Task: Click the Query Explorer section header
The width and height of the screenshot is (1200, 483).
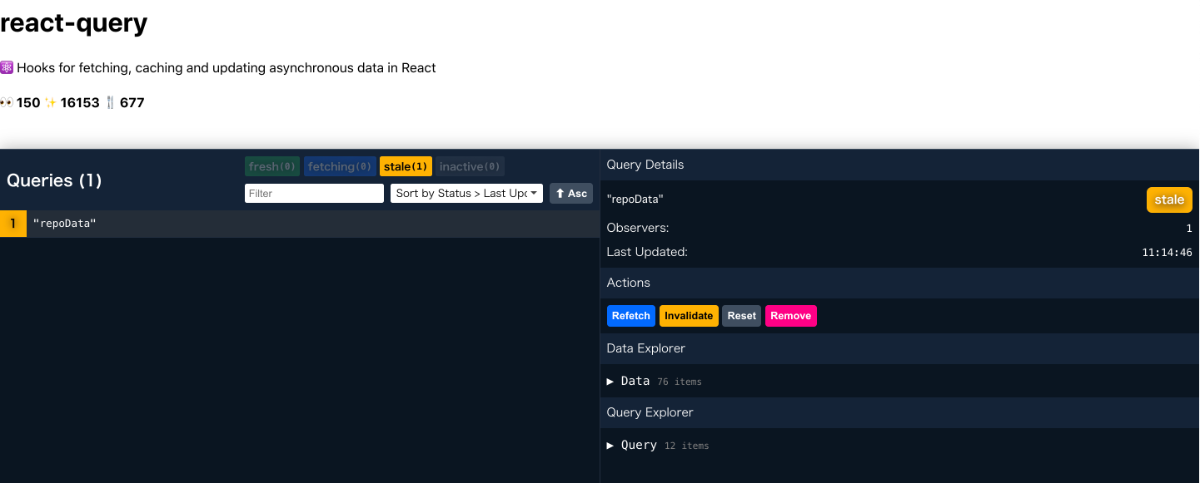Action: tap(900, 412)
